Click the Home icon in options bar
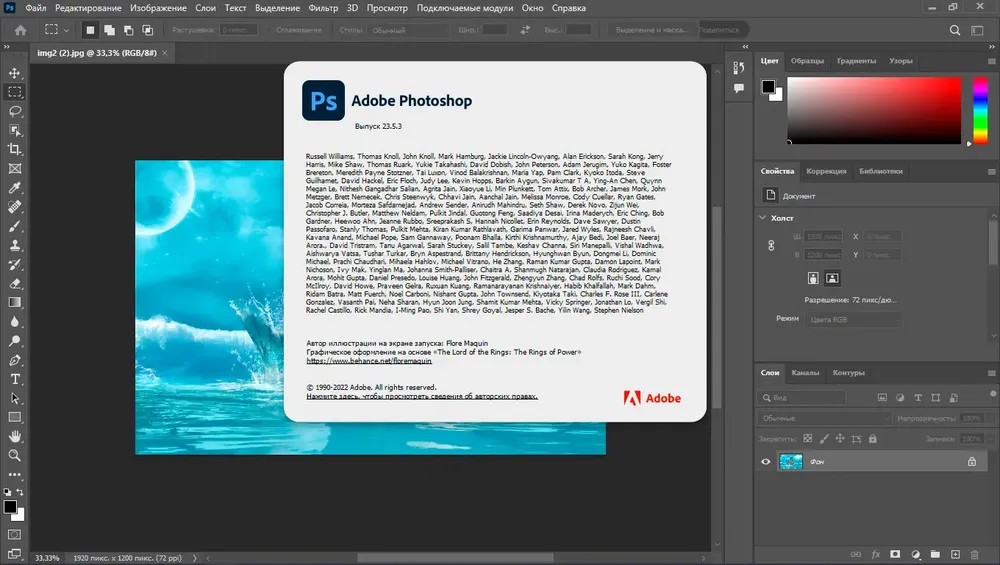Screen dimensions: 1000x565 20,30
